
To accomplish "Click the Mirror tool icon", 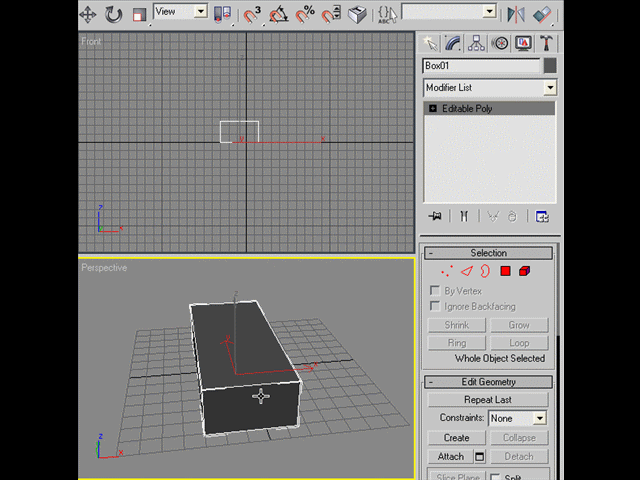I will pos(516,15).
